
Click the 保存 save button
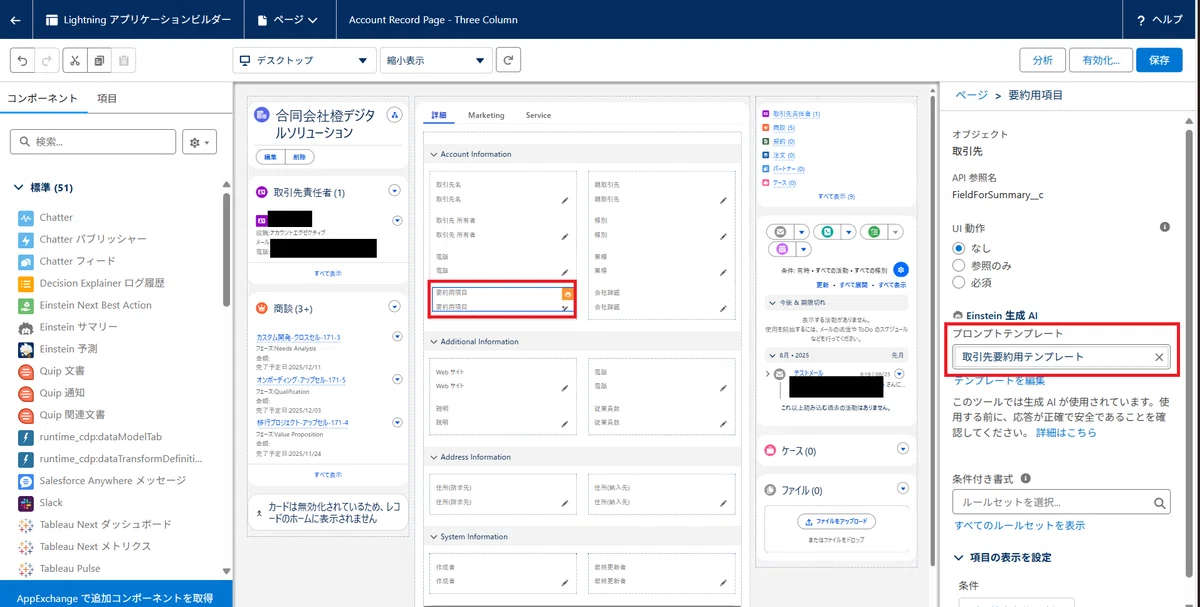click(1159, 60)
